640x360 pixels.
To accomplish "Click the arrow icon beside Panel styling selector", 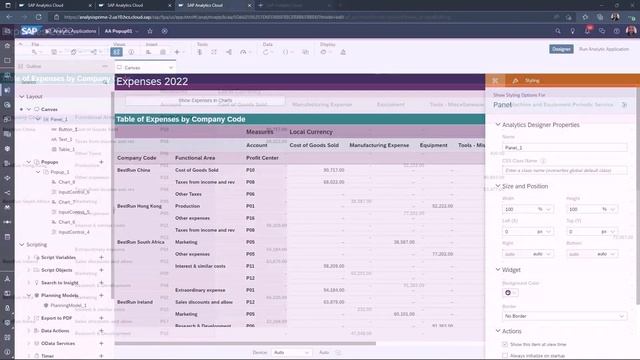I will 624,105.
